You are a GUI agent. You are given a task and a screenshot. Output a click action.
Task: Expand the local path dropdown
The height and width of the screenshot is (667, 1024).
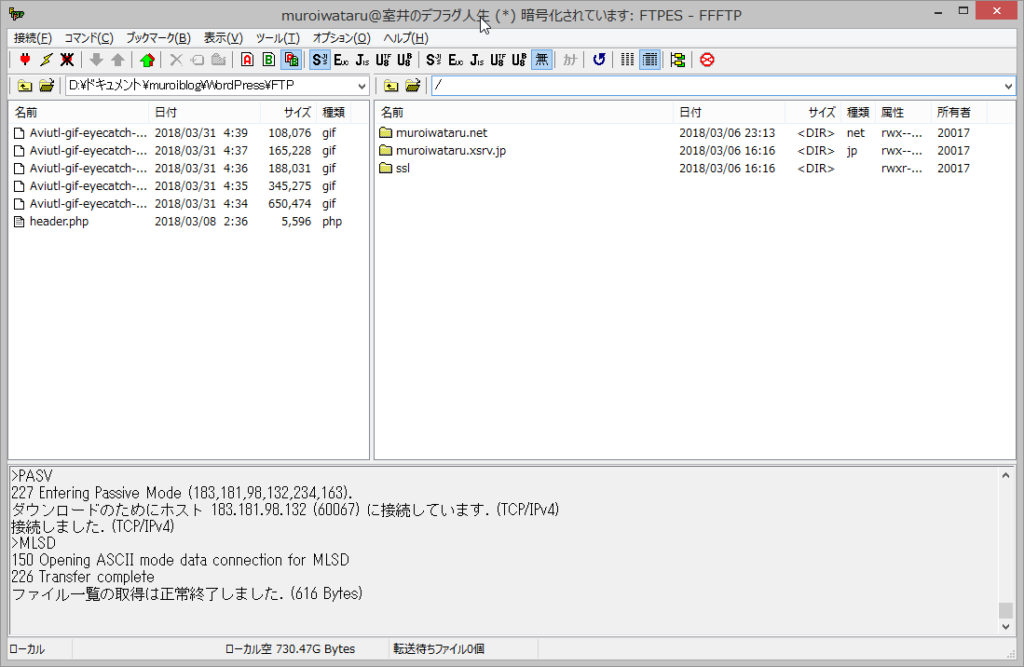pos(361,86)
